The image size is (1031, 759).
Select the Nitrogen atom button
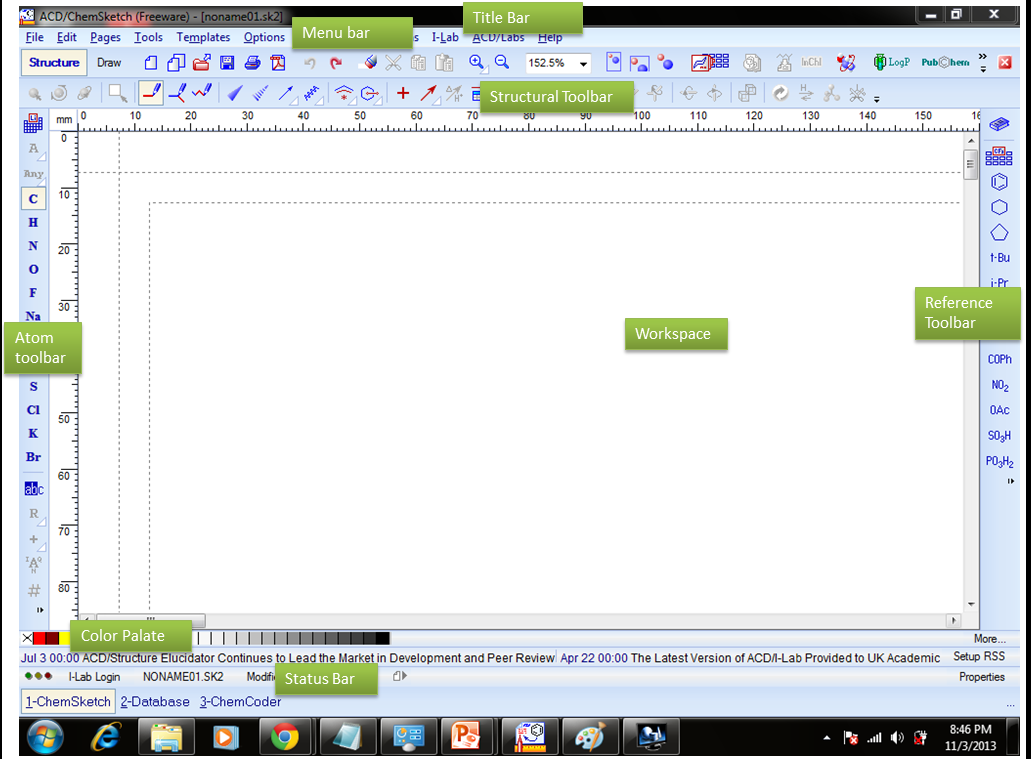click(33, 245)
